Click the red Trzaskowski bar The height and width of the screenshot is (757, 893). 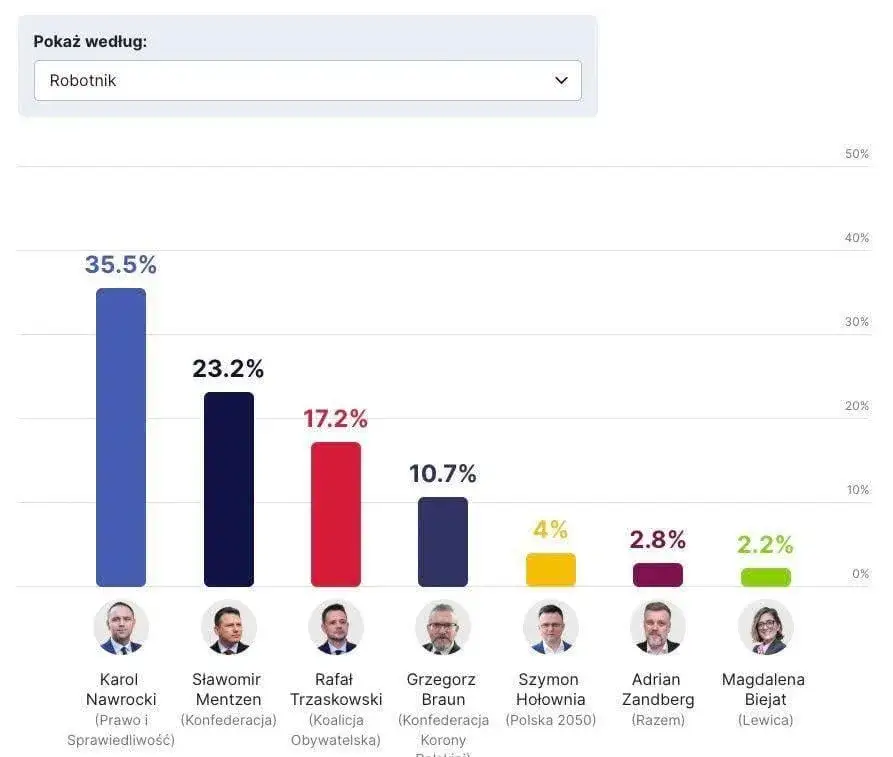[x=336, y=514]
